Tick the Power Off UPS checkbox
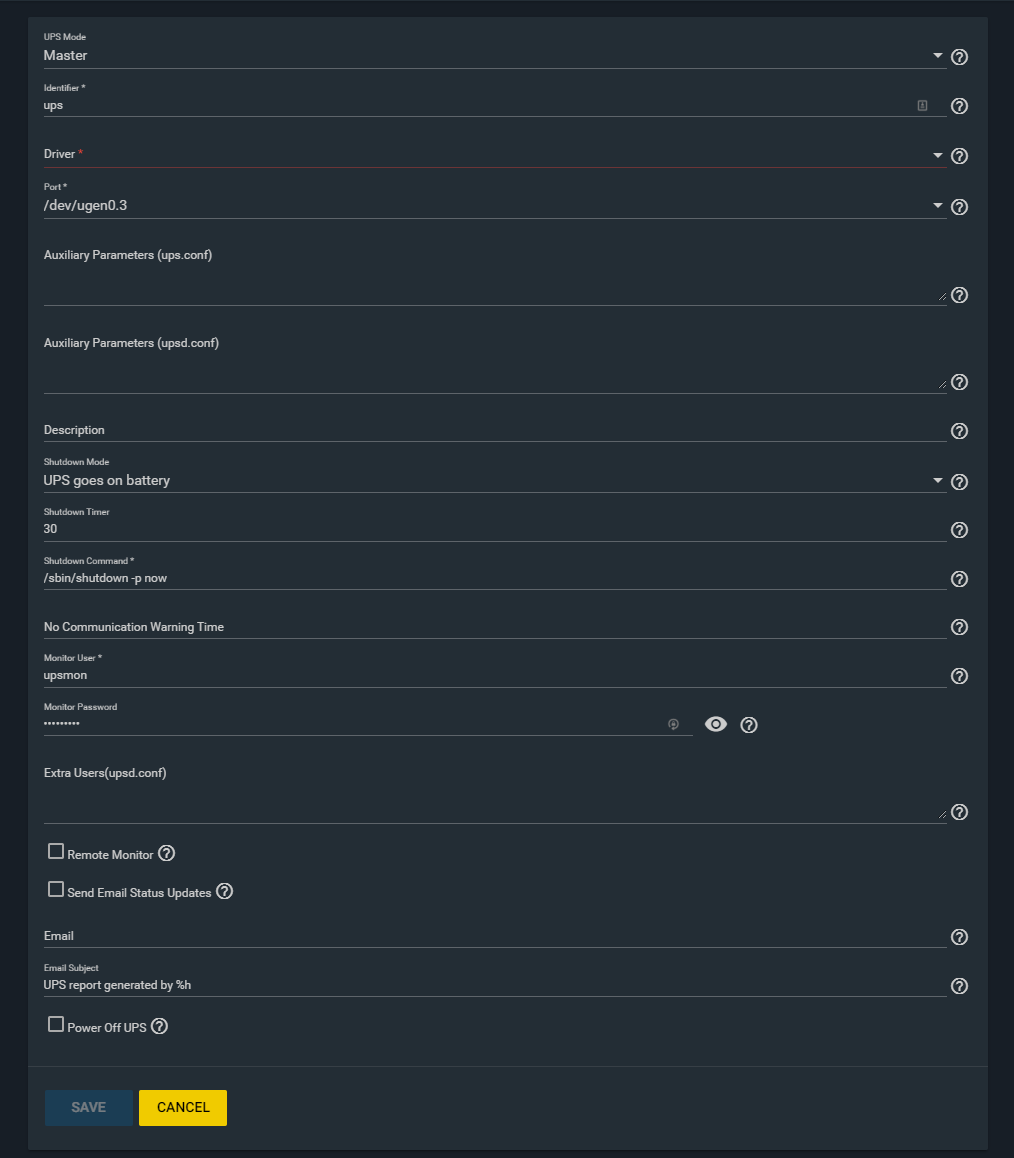Screen dimensions: 1014x1158 (55, 1024)
